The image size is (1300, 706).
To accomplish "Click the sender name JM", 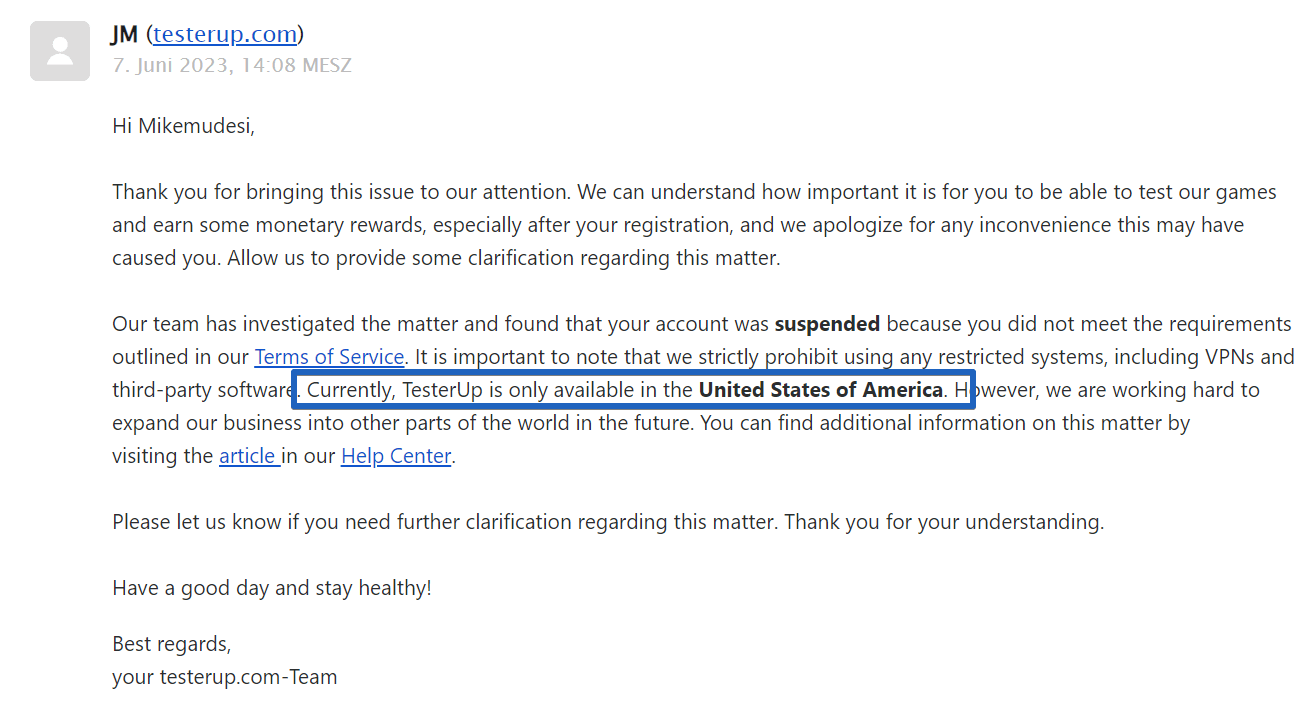I will (125, 34).
